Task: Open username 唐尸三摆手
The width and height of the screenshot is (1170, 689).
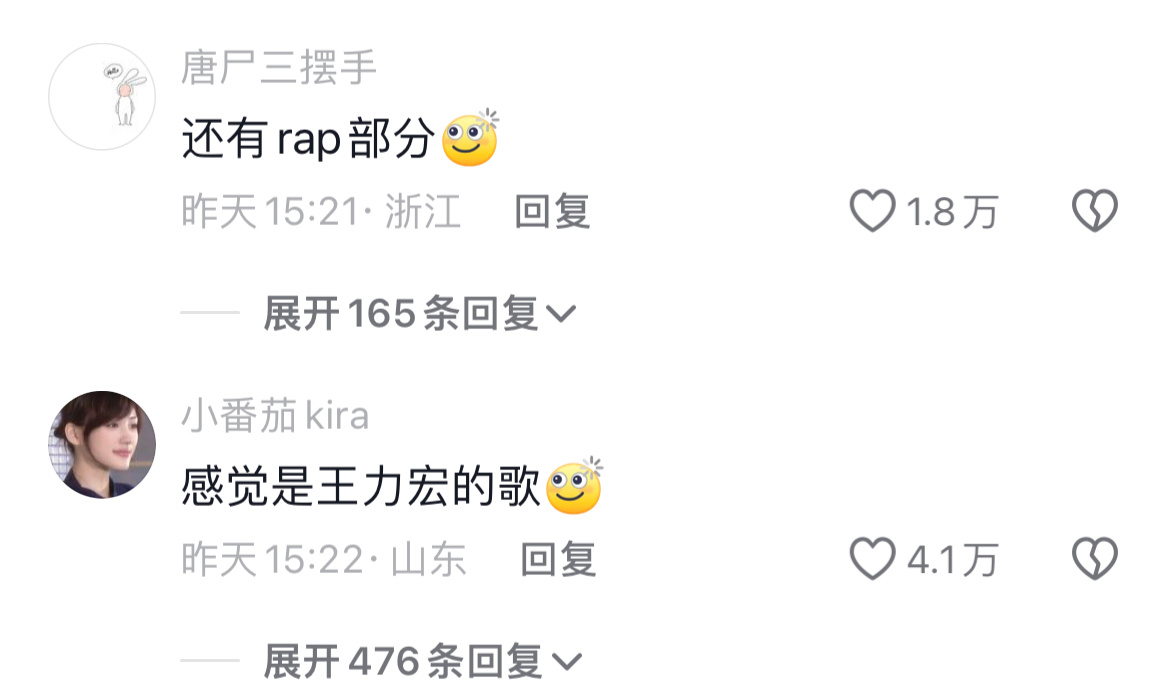Action: click(278, 67)
